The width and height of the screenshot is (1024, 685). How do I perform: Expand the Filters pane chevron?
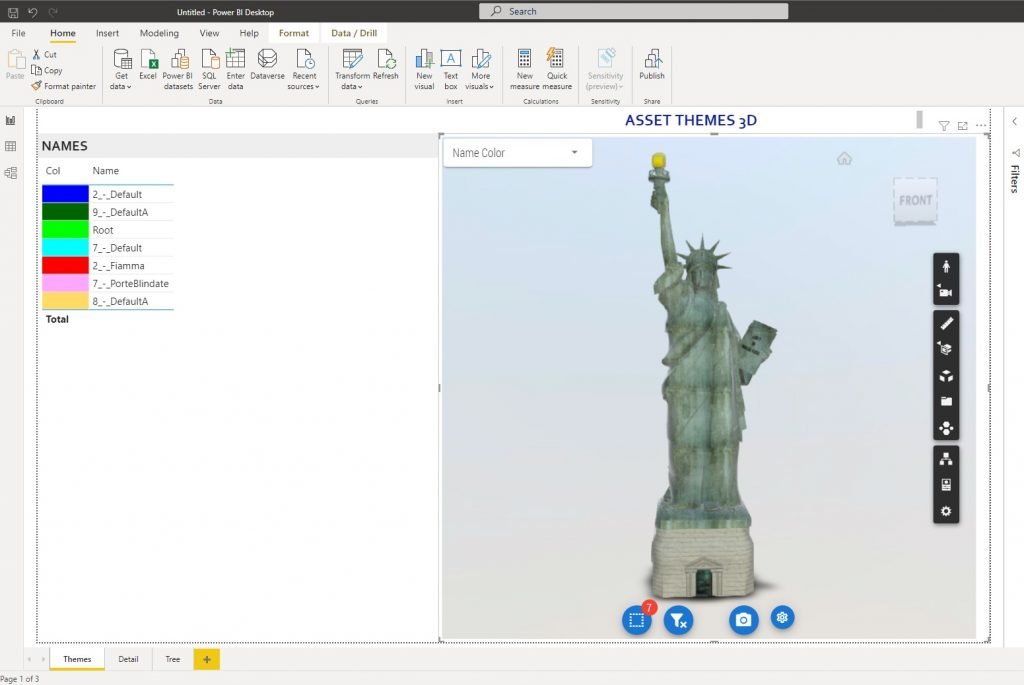pos(1014,121)
